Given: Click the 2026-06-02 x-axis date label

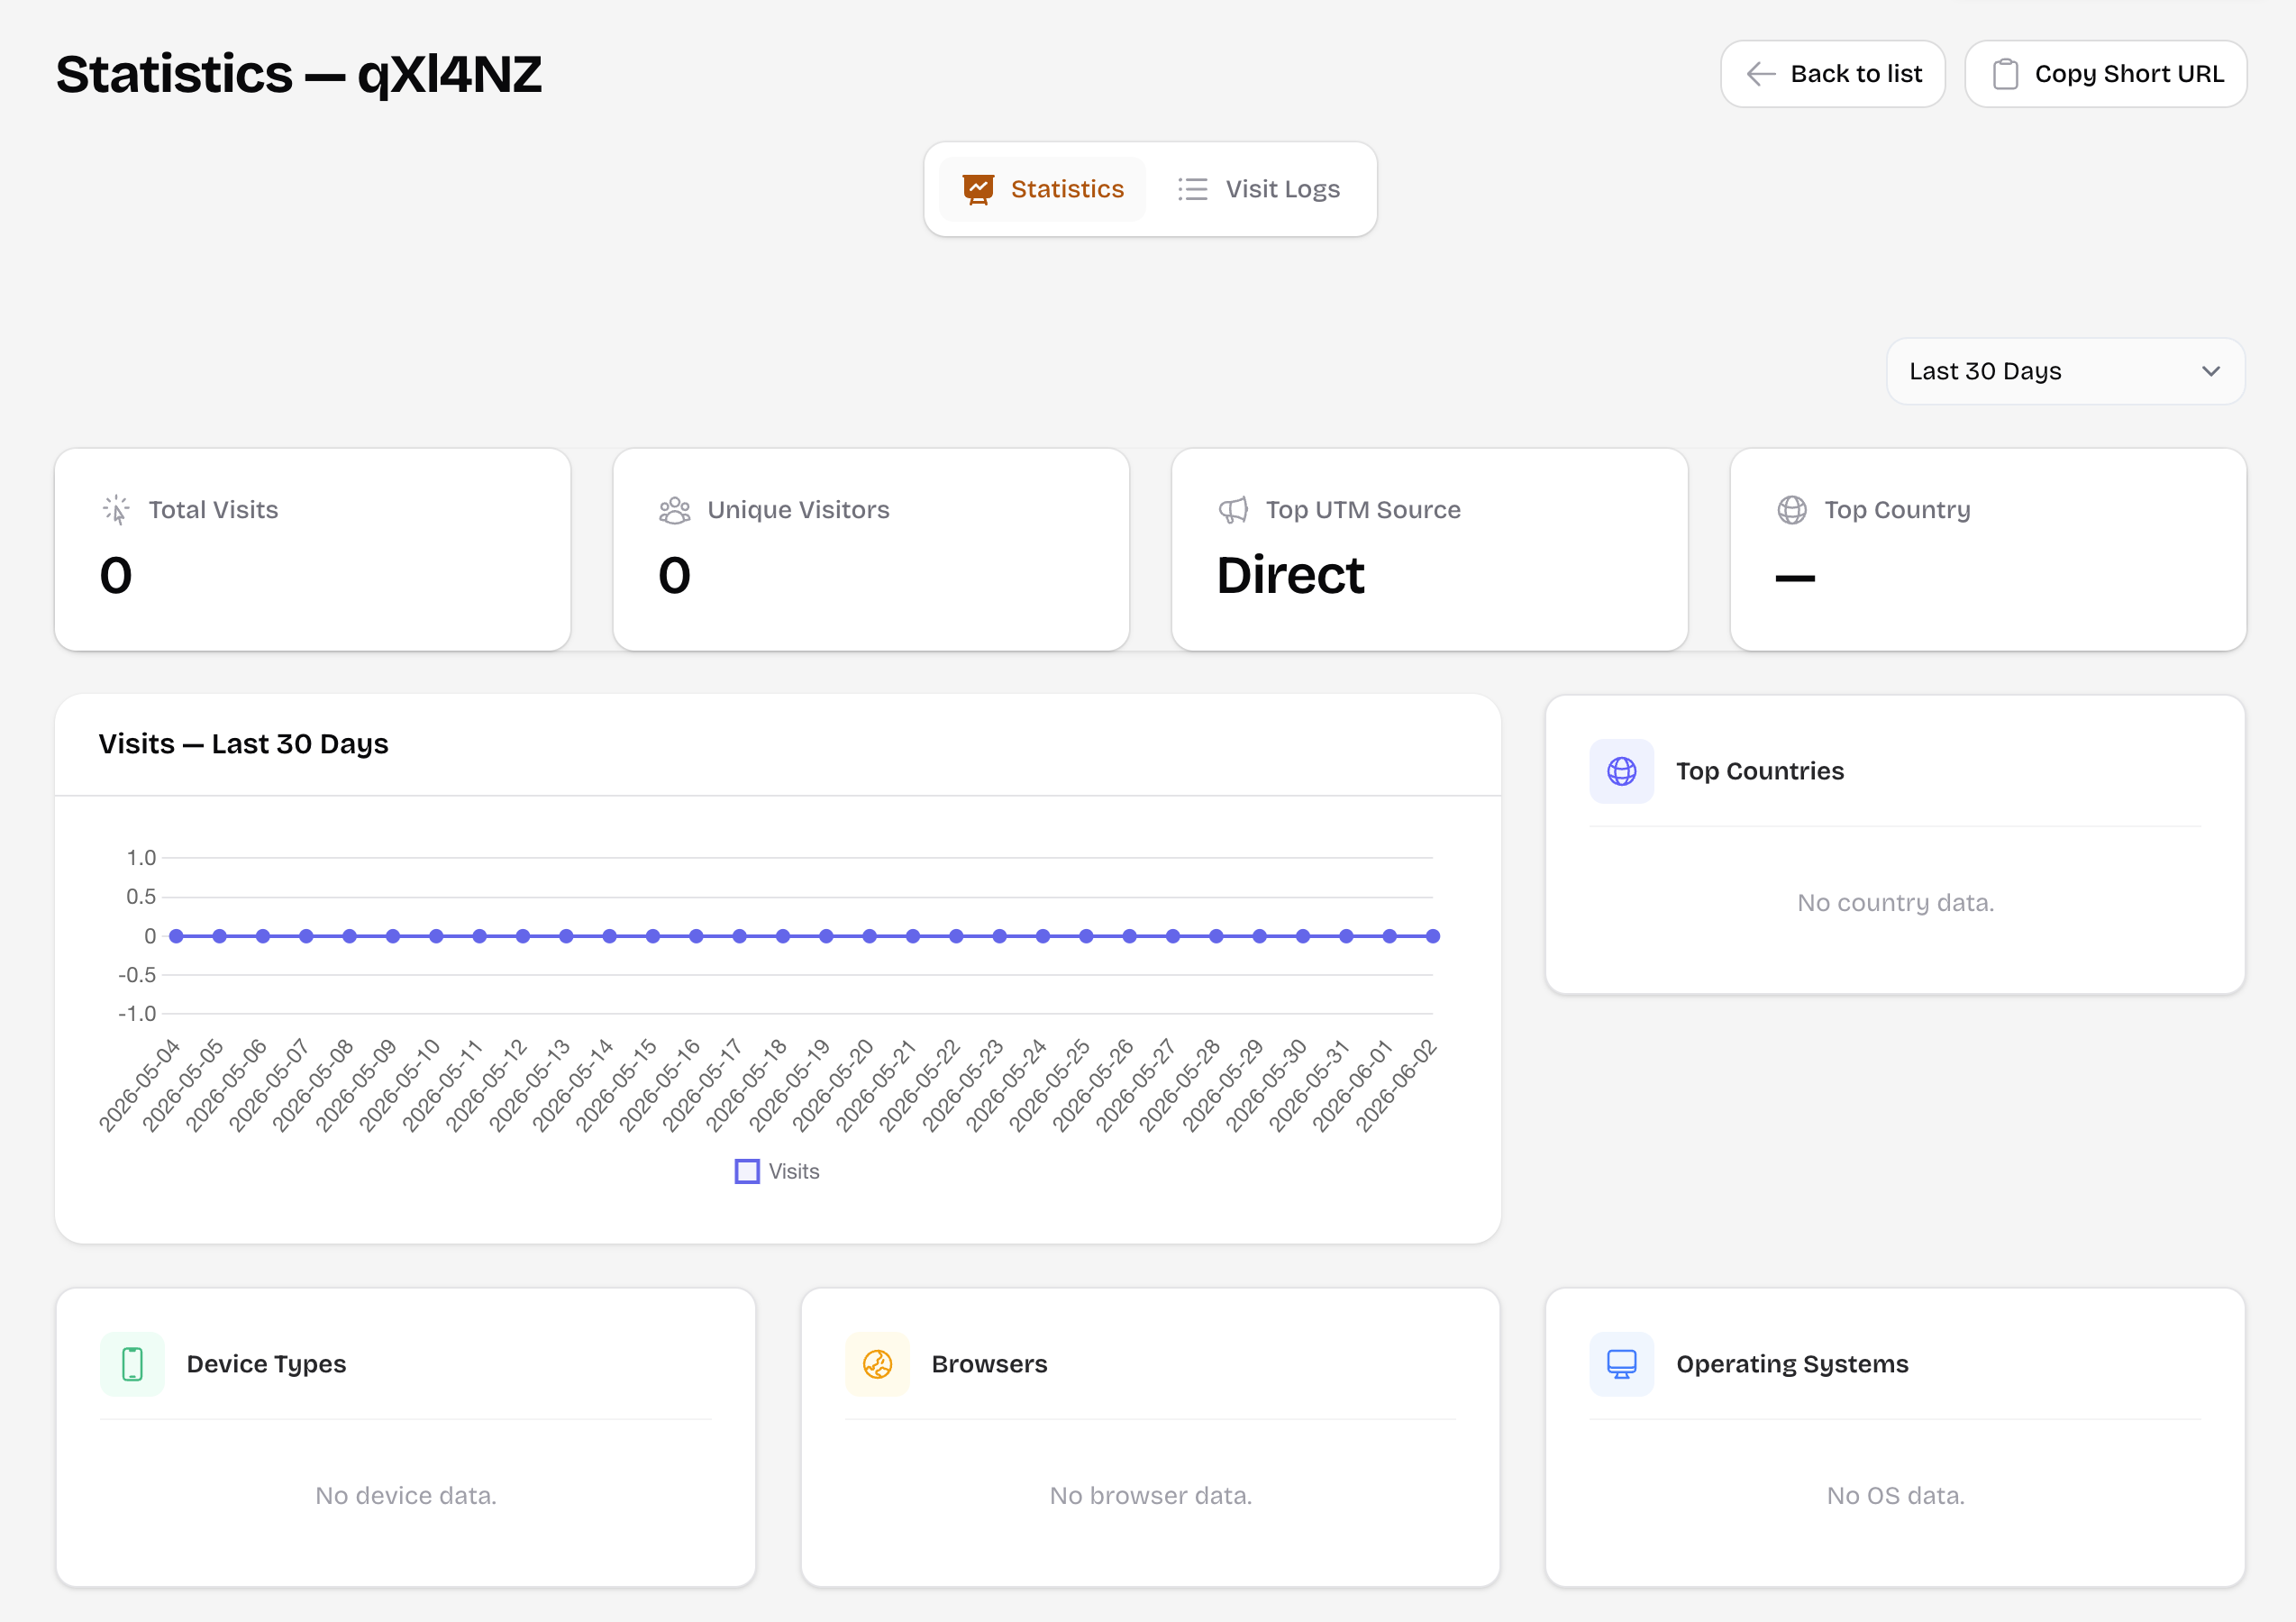Looking at the screenshot, I should 1396,1085.
